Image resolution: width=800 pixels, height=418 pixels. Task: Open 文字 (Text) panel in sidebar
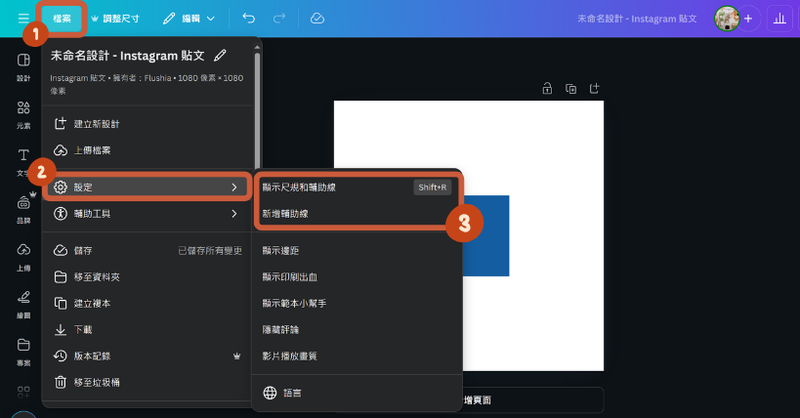click(22, 160)
